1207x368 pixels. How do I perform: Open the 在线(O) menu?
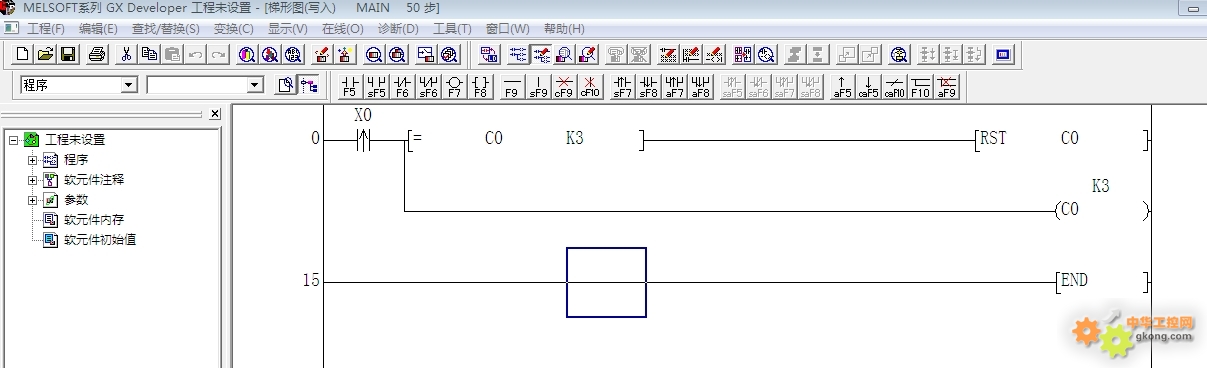342,29
